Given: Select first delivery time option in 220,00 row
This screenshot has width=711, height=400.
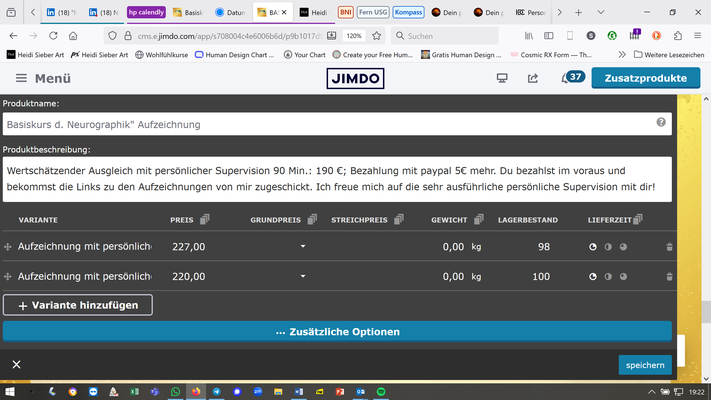Looking at the screenshot, I should click(x=593, y=276).
